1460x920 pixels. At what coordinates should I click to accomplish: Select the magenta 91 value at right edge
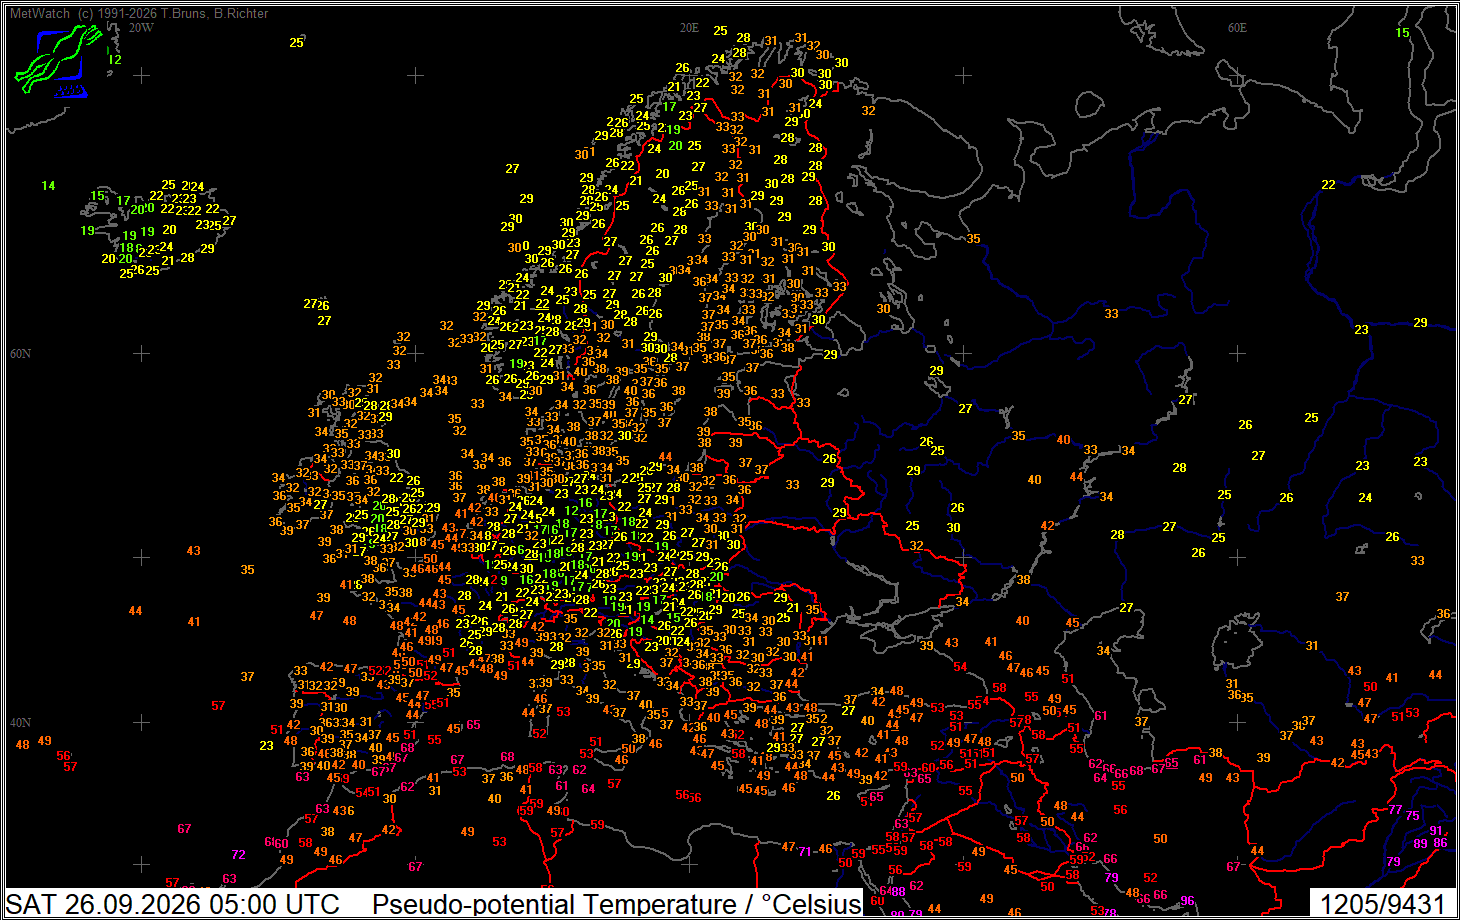pos(1436,831)
